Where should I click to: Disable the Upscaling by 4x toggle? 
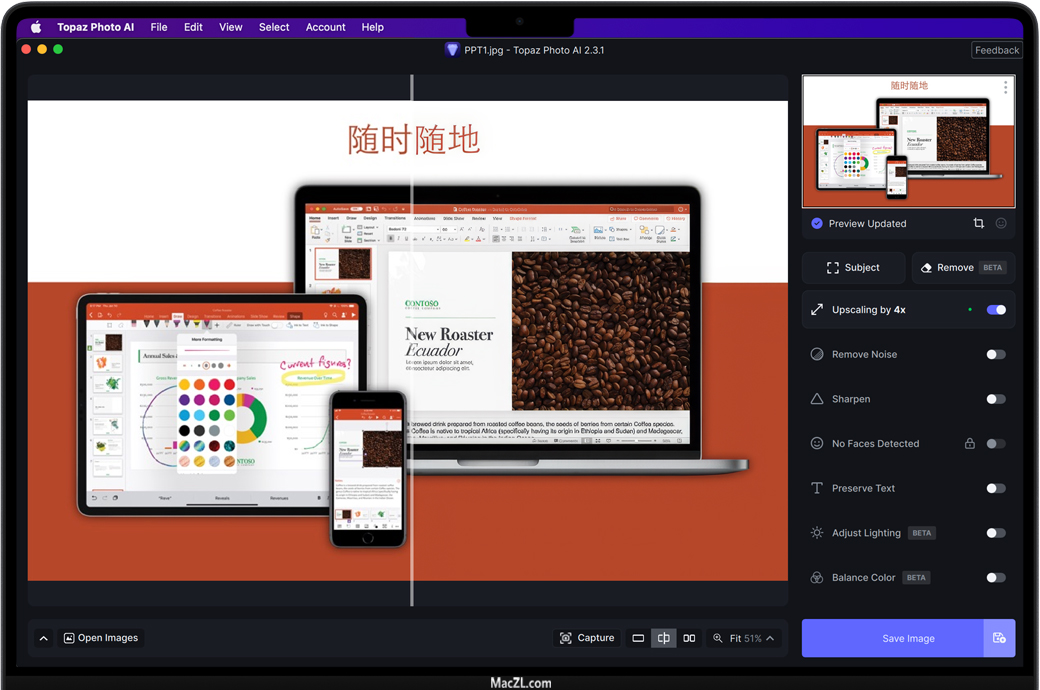[x=995, y=310]
